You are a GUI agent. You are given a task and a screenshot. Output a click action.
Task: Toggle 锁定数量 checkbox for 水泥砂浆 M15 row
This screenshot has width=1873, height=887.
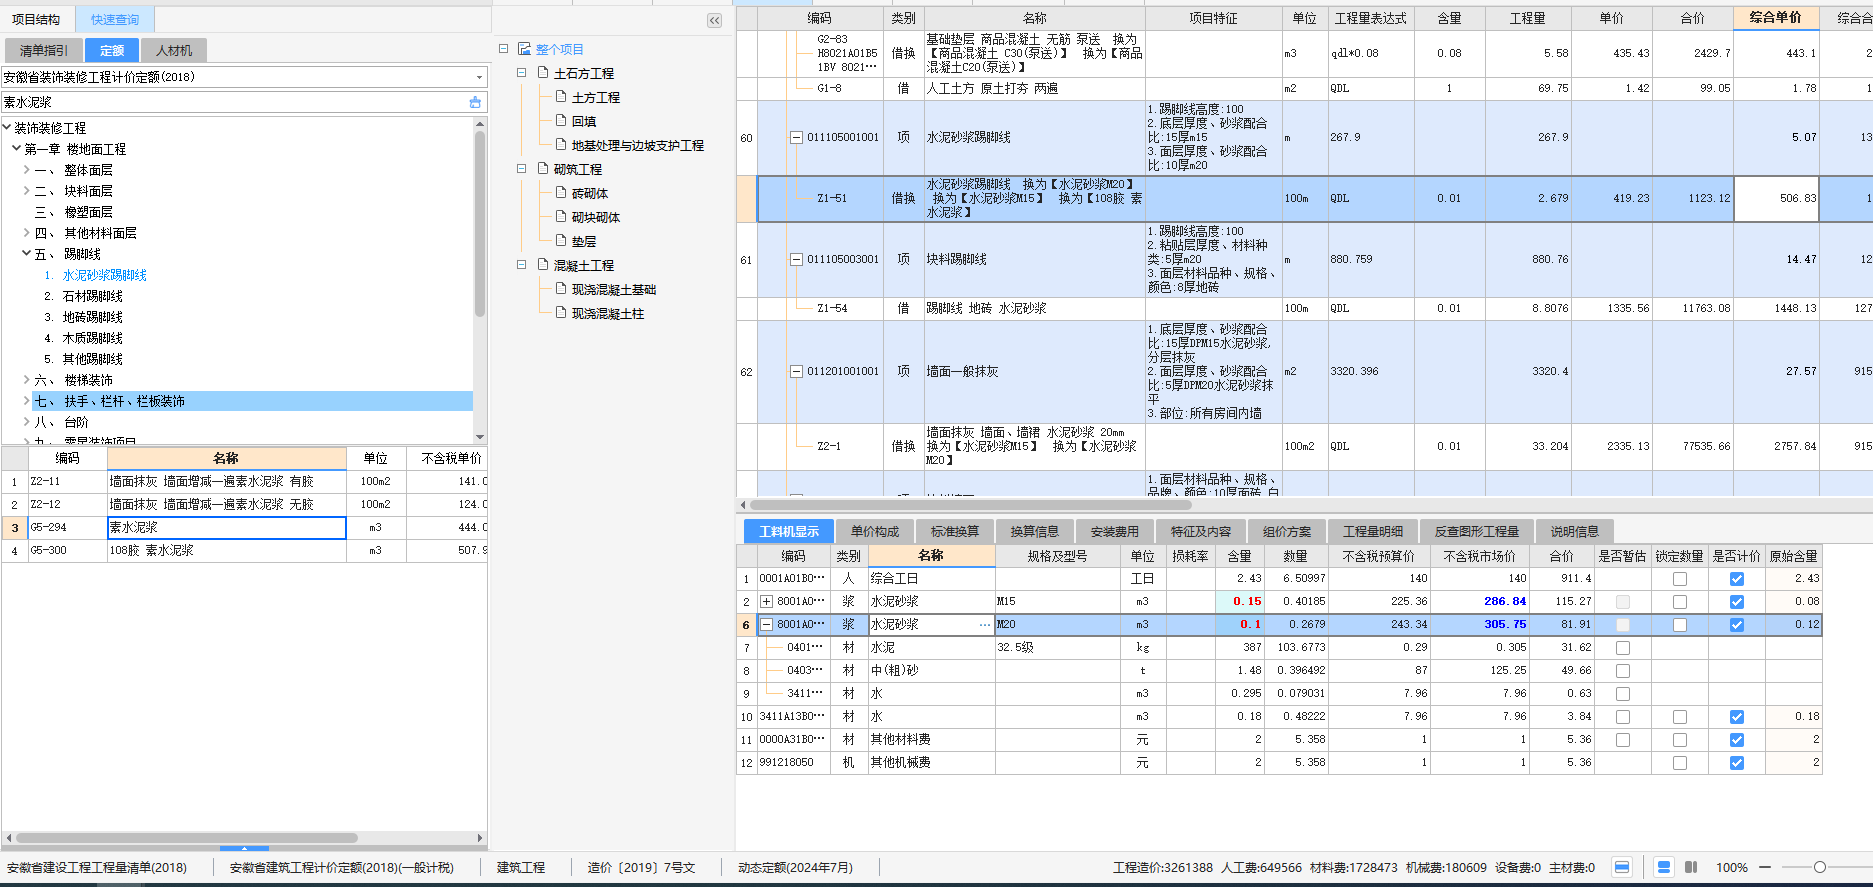point(1680,602)
